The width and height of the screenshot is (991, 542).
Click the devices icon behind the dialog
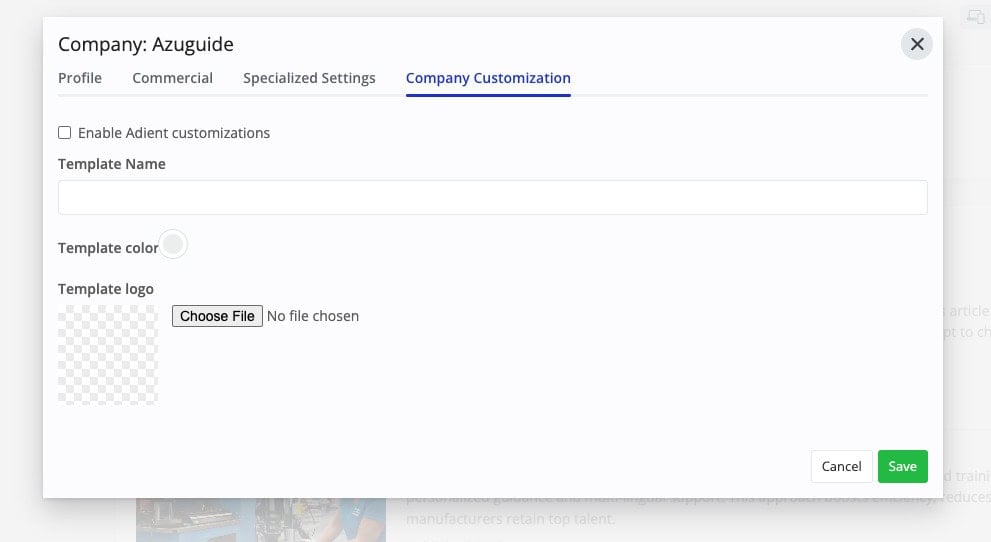point(975,16)
